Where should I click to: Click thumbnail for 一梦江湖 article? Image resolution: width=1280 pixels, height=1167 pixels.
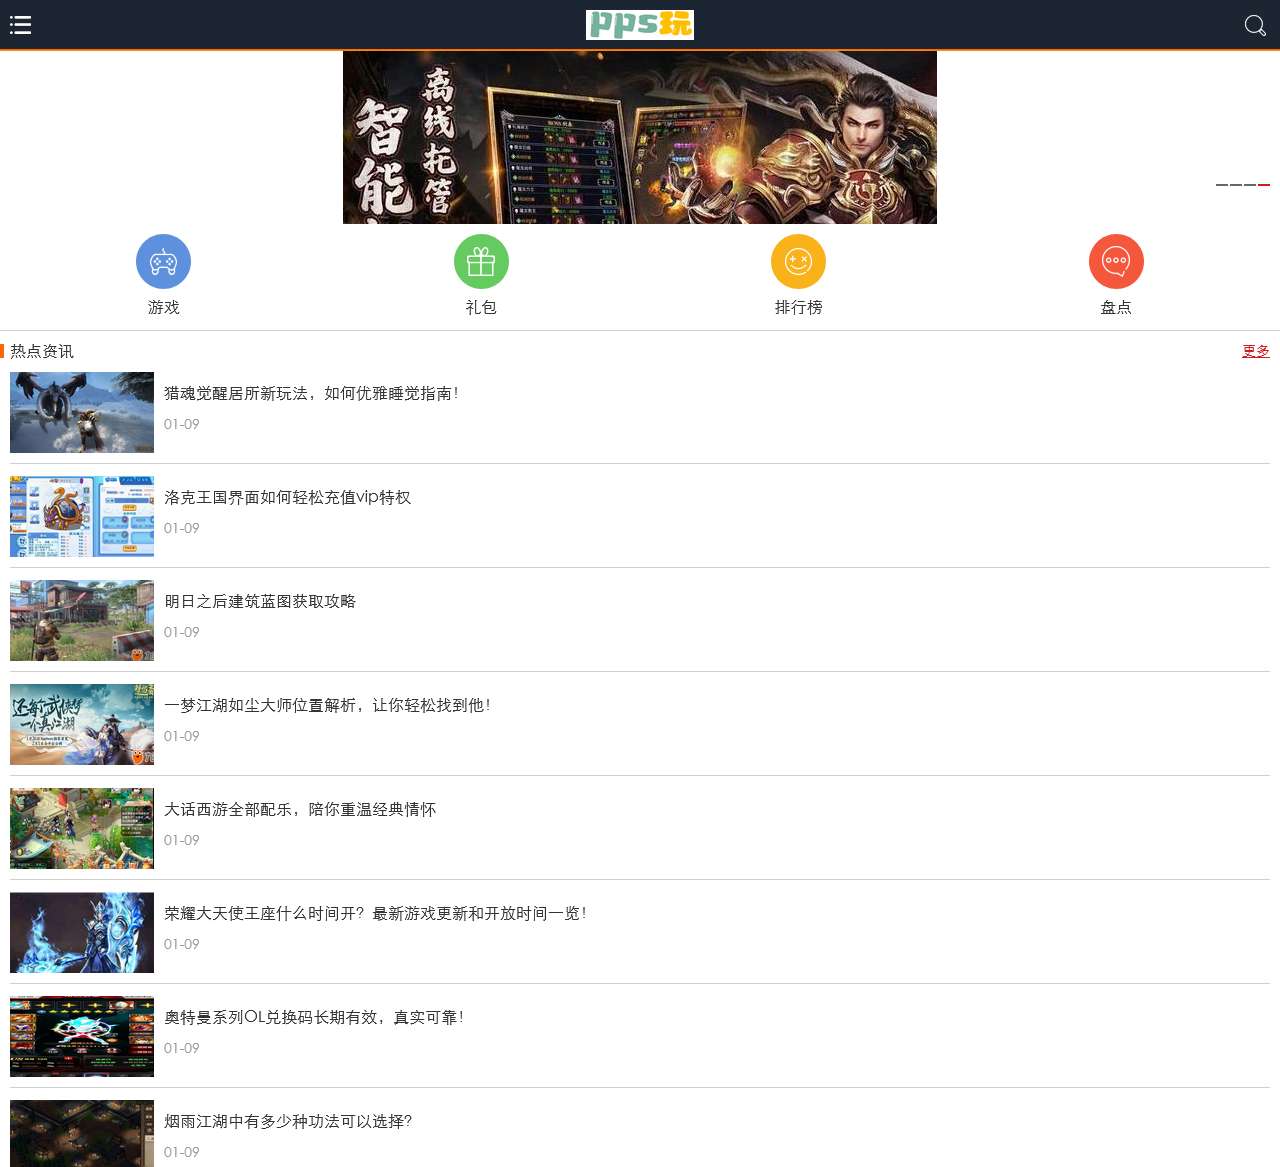point(82,724)
